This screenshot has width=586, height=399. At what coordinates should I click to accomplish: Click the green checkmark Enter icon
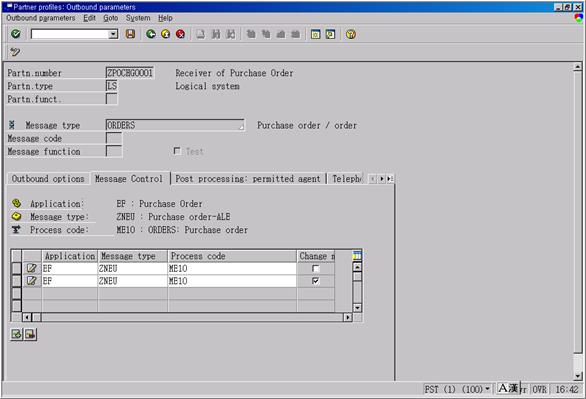[x=16, y=34]
